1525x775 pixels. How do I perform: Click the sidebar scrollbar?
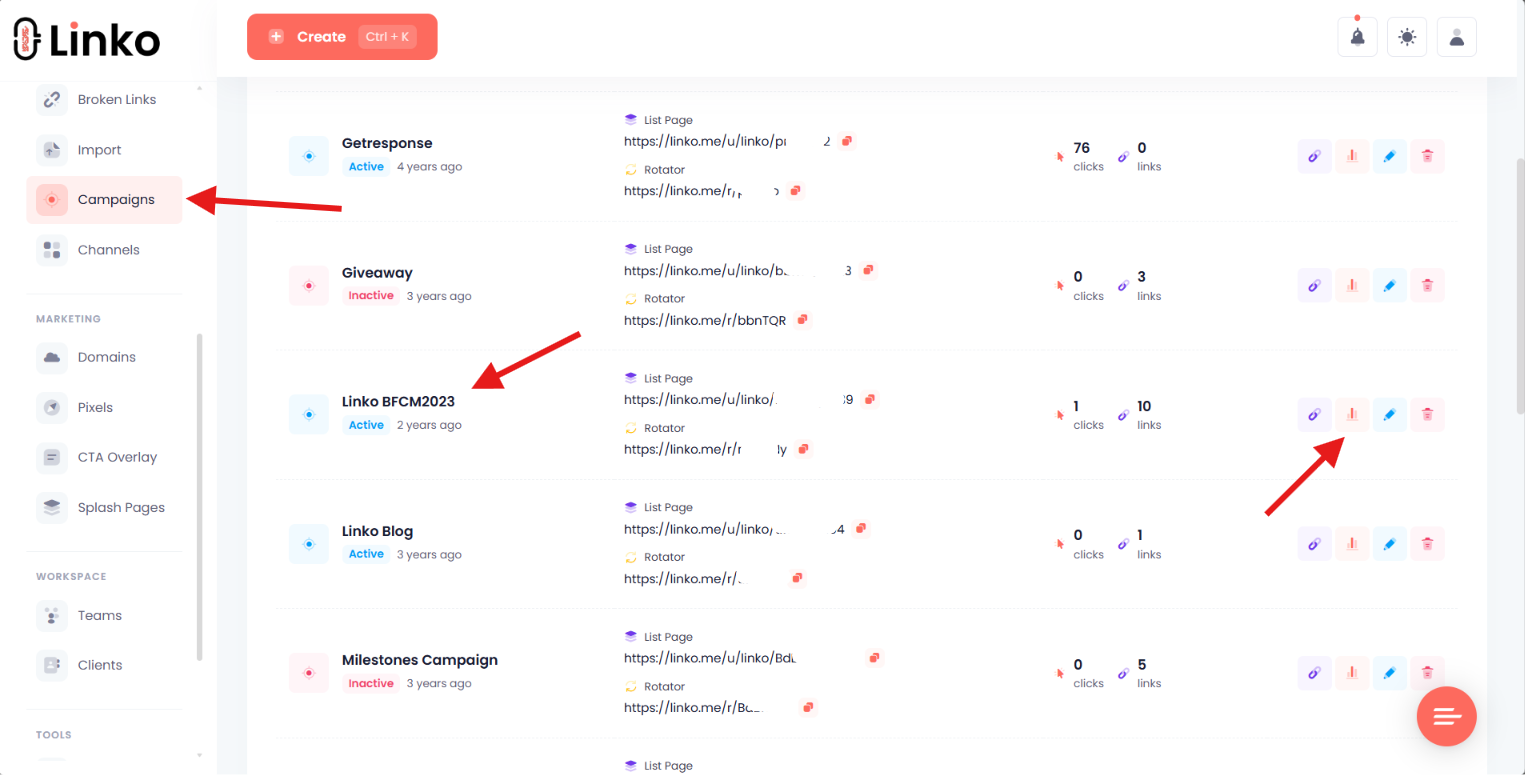tap(199, 497)
